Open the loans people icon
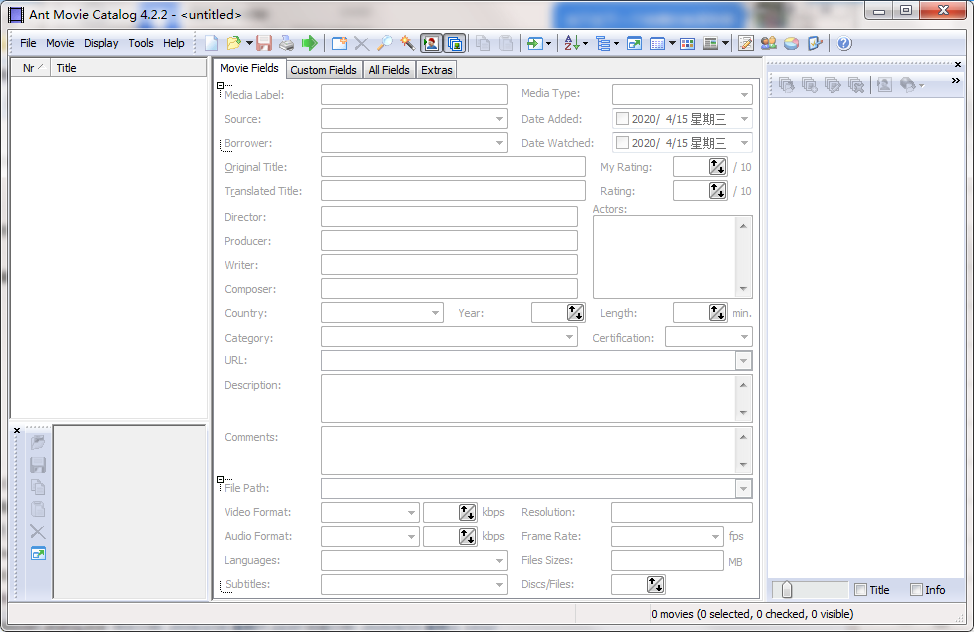This screenshot has height=632, width=974. [768, 44]
